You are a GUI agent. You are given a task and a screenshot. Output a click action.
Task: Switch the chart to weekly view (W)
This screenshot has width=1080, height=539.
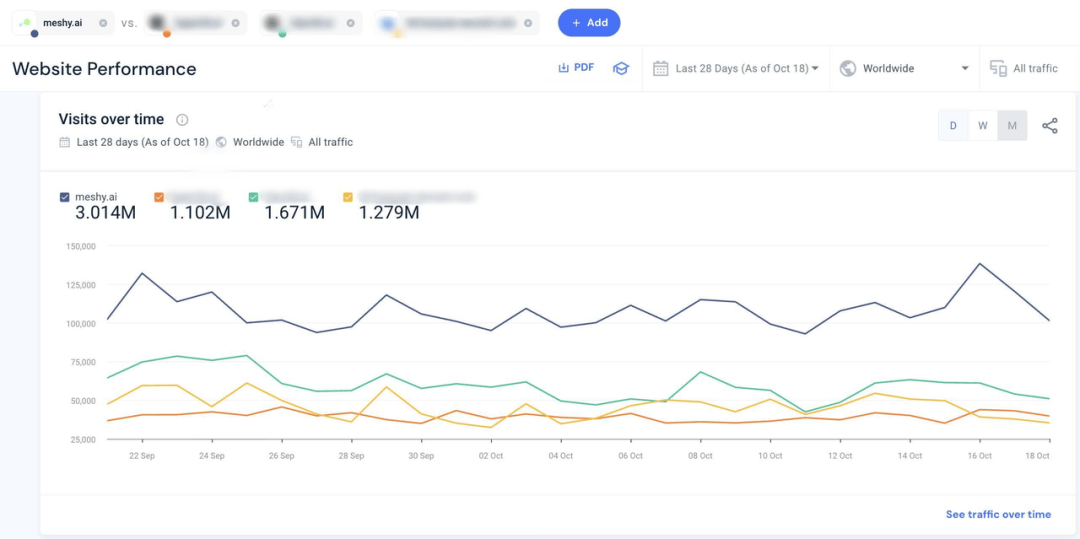point(983,126)
